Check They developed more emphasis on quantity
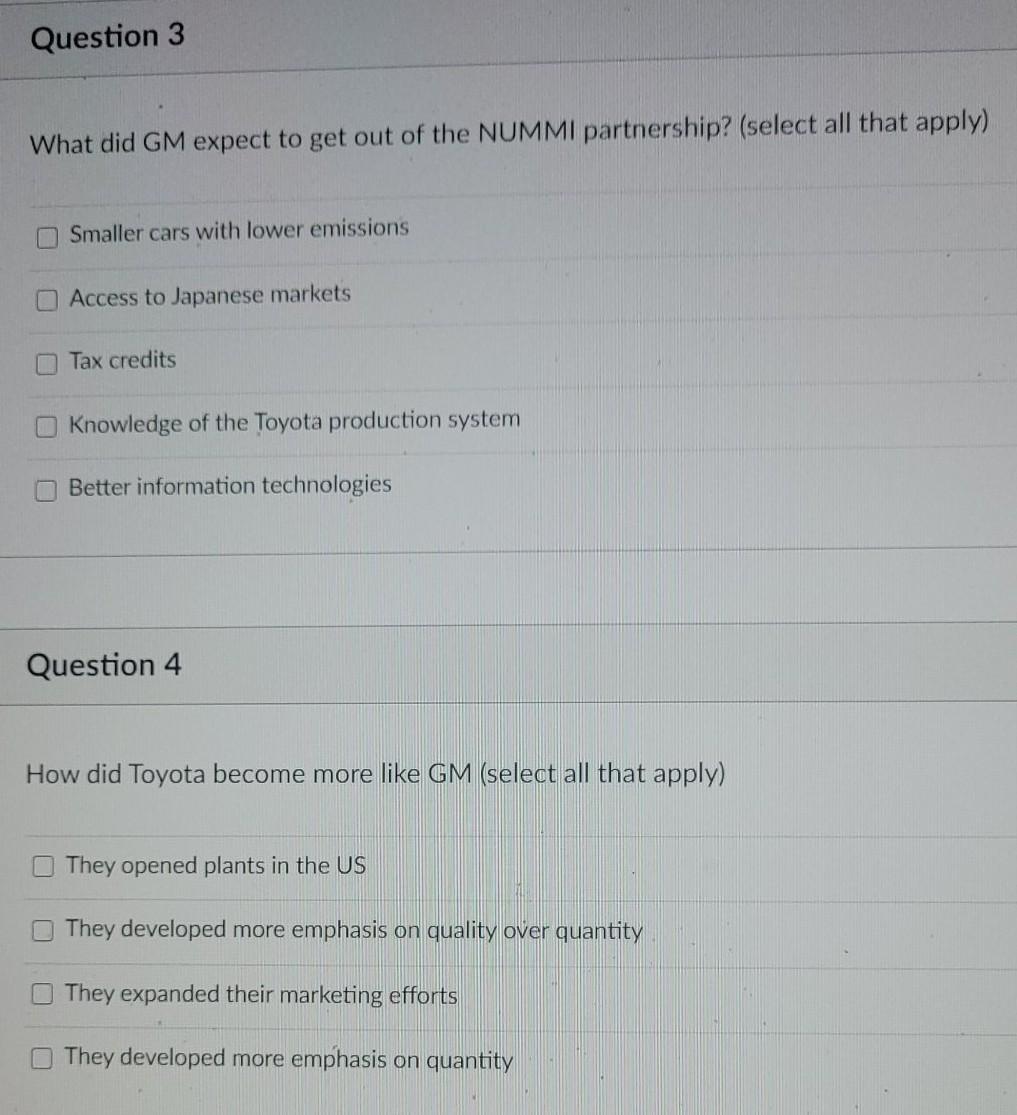Screen dimensions: 1017x1115 click(x=41, y=1058)
